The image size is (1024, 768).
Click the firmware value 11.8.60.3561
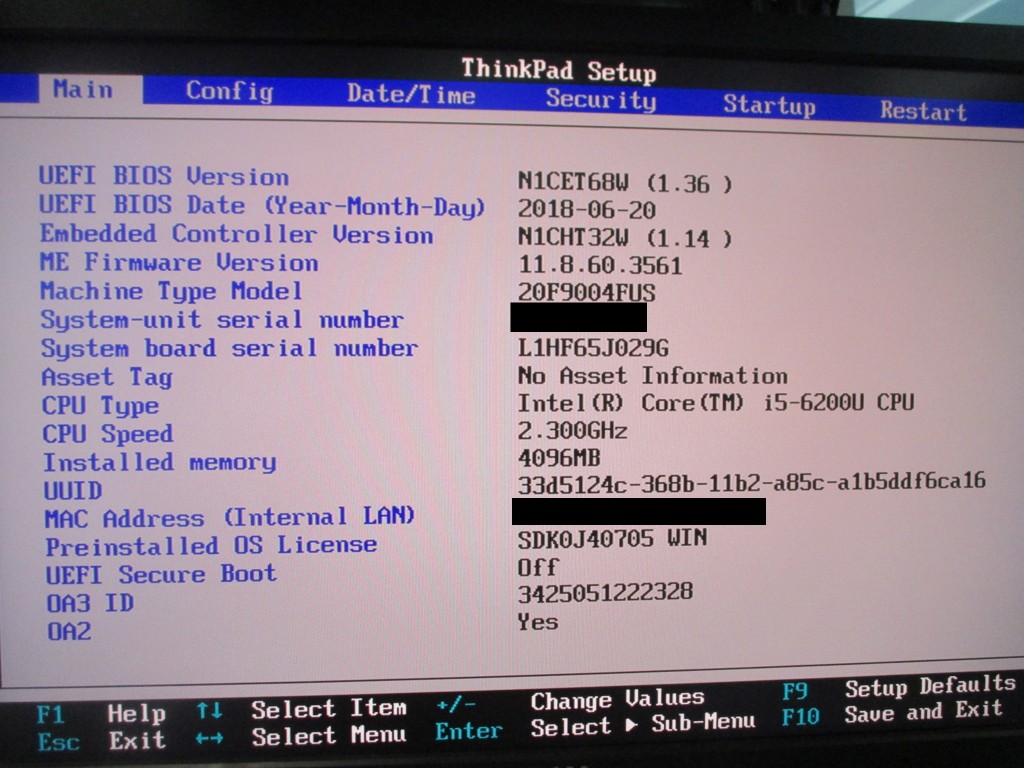coord(600,265)
